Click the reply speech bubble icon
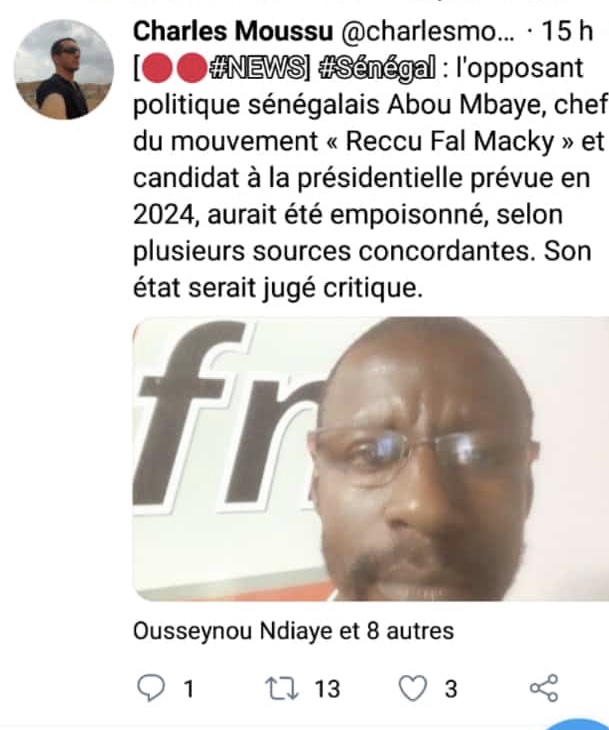This screenshot has height=730, width=609. tap(151, 688)
